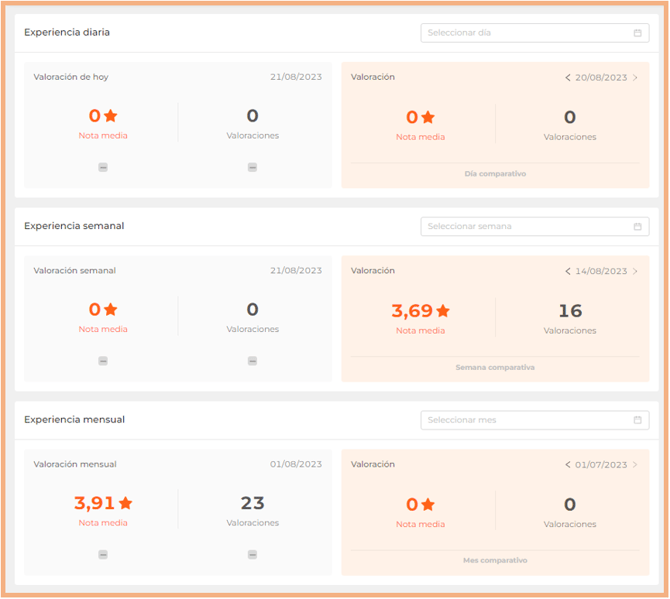Click the 16 Valoraciones weekly comparison count
Screen dimensions: 670x599
(569, 311)
